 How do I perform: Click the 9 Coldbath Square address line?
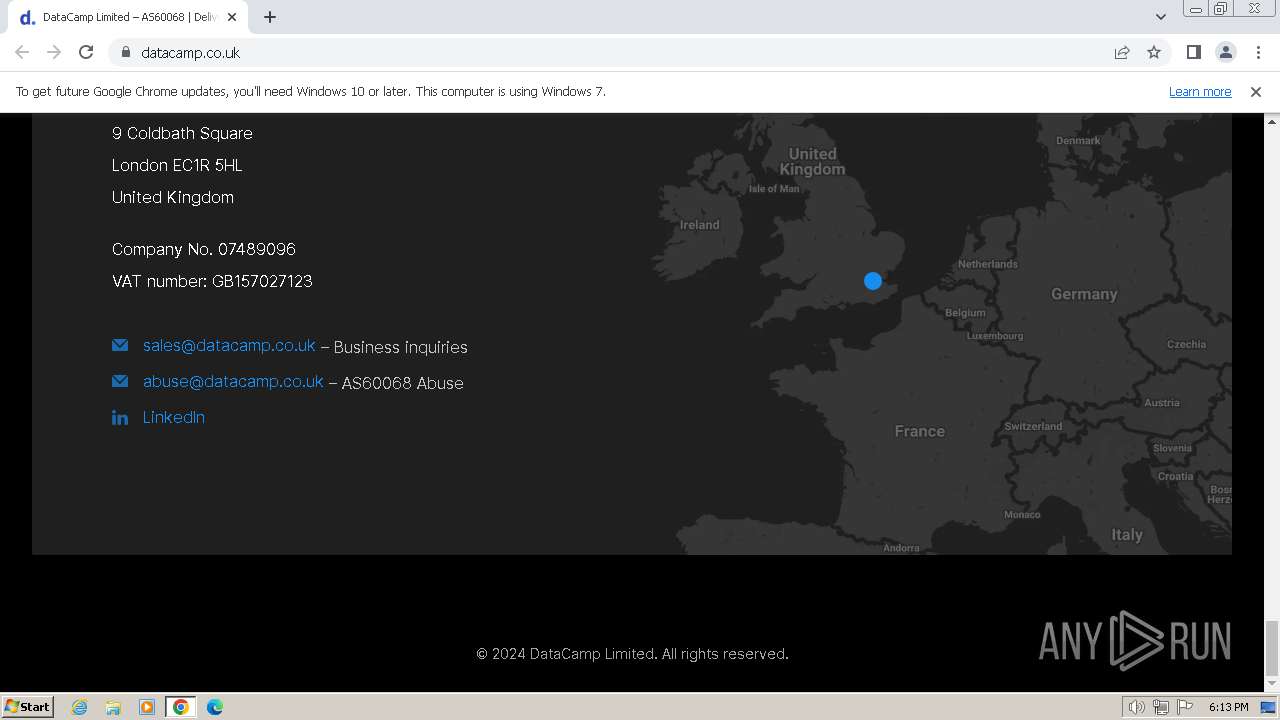click(182, 133)
